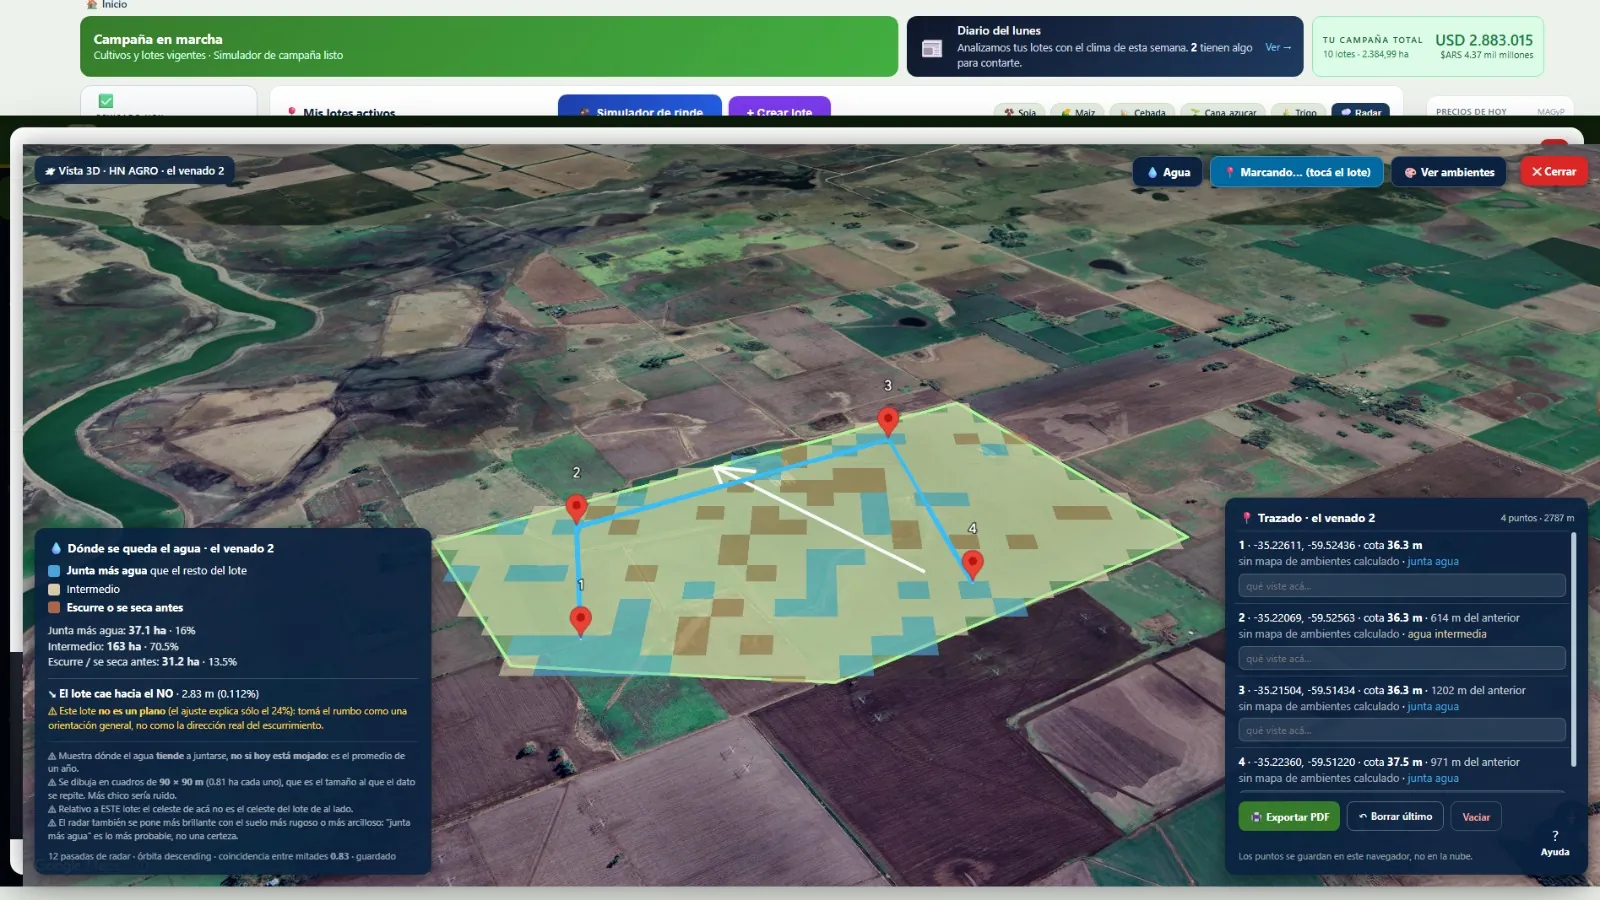
Task: Click the 'Junta más agua' blue swatch
Action: (54, 571)
